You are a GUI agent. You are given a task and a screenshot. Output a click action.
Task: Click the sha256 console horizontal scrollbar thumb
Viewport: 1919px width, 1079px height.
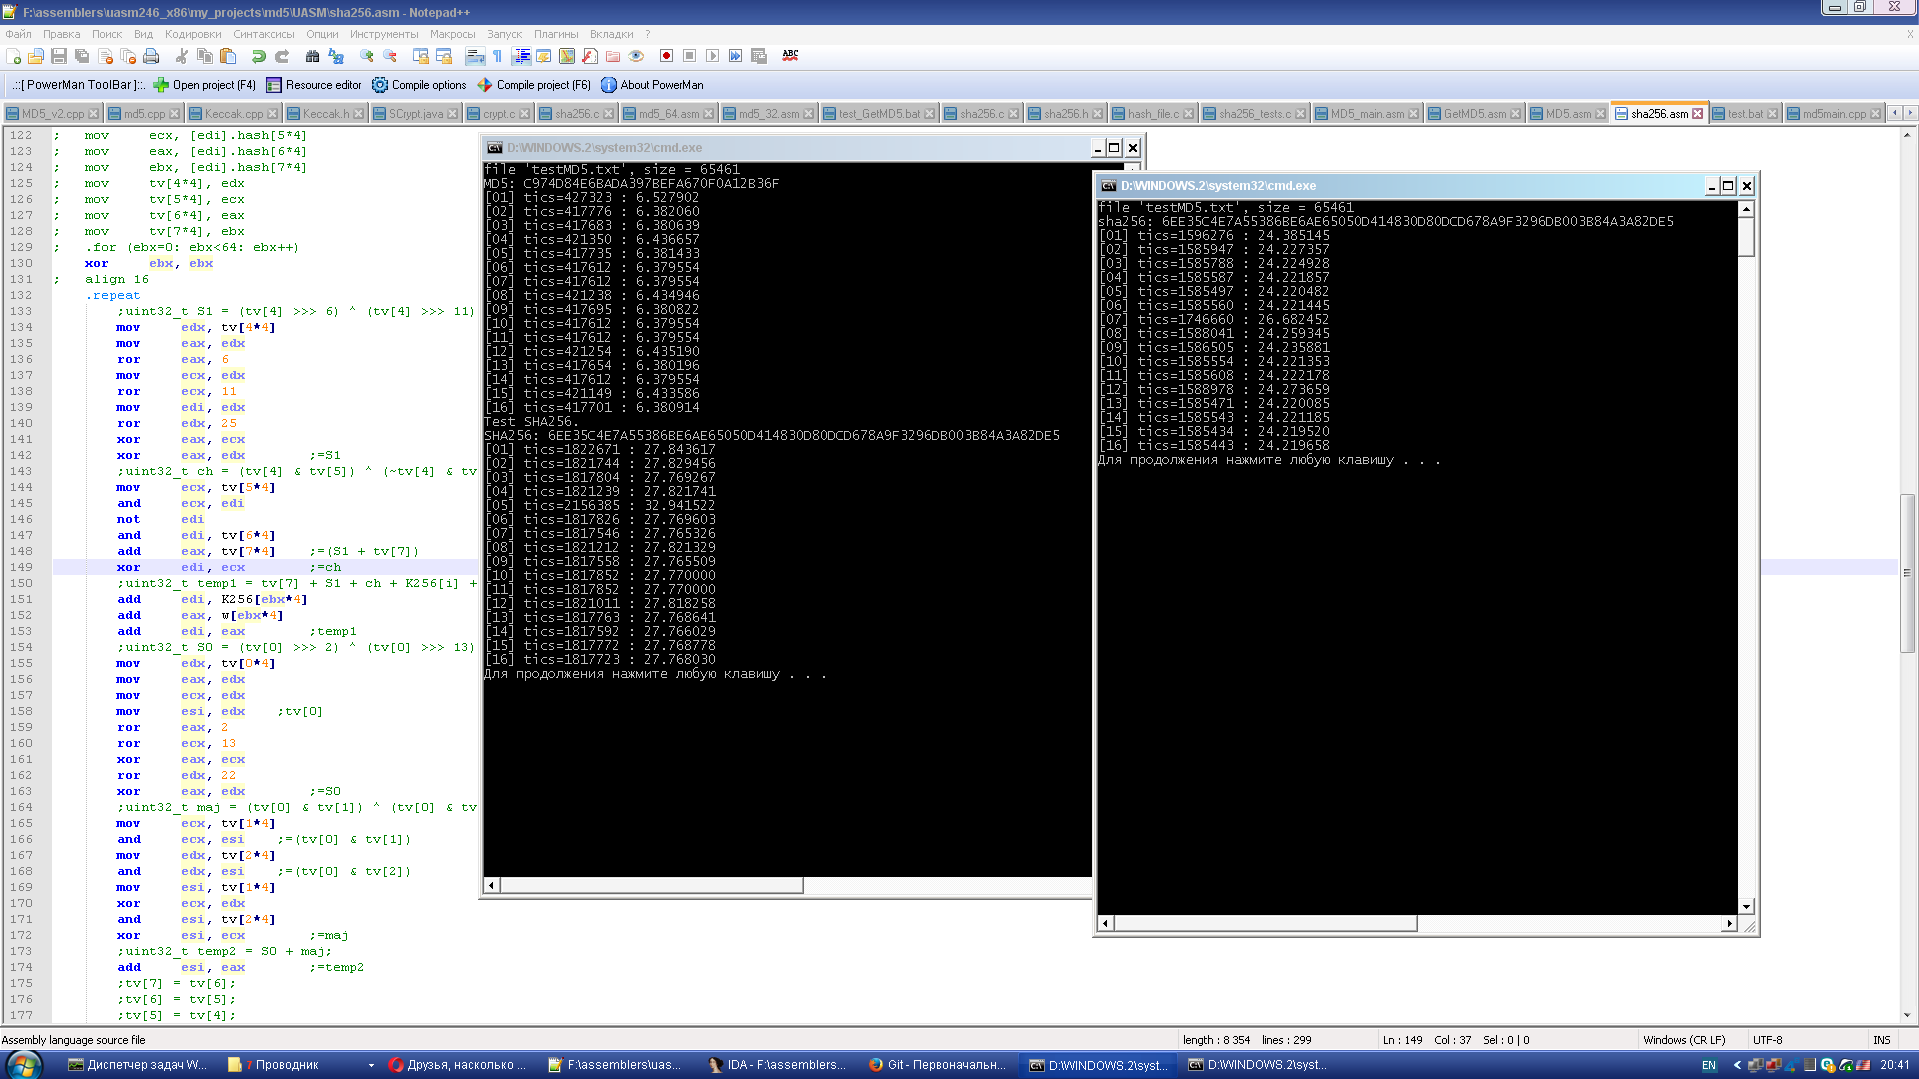tap(1265, 924)
